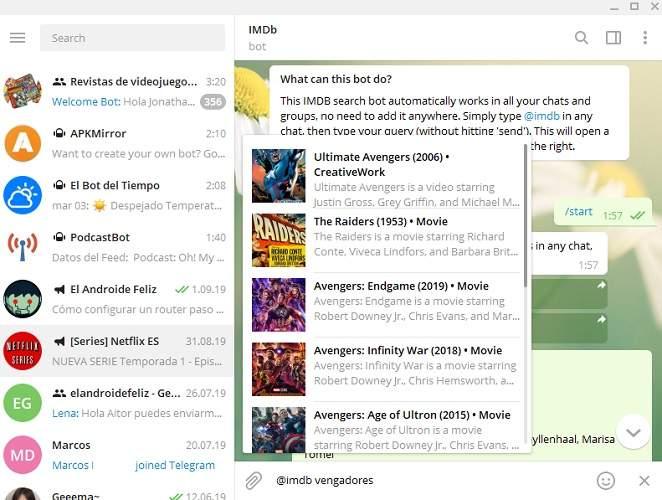Open El Androide Feliz channel avatar
Screen dimensions: 662x500
[x=22, y=299]
